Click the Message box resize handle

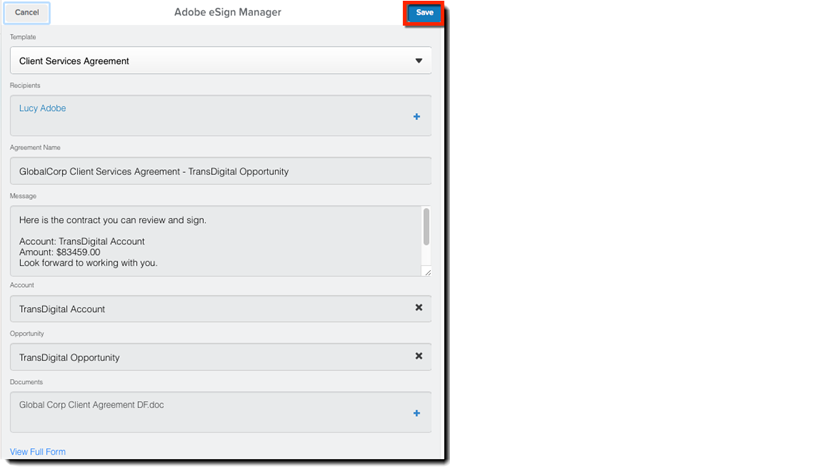427,272
